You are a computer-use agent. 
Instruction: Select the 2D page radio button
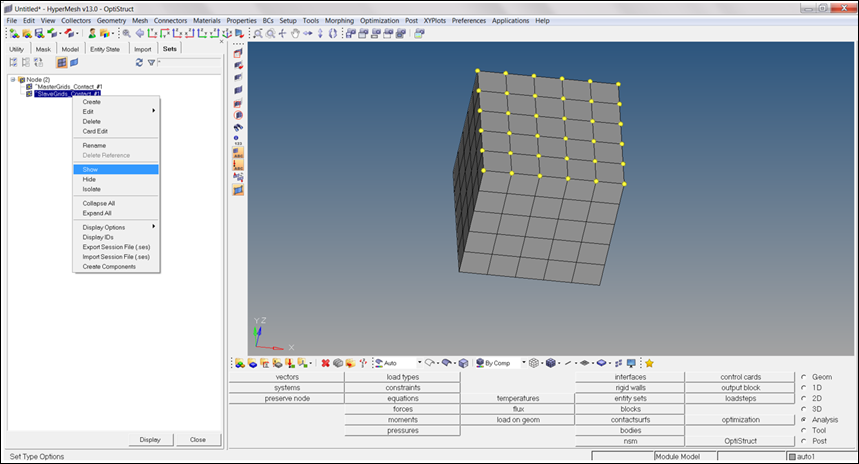coord(804,398)
